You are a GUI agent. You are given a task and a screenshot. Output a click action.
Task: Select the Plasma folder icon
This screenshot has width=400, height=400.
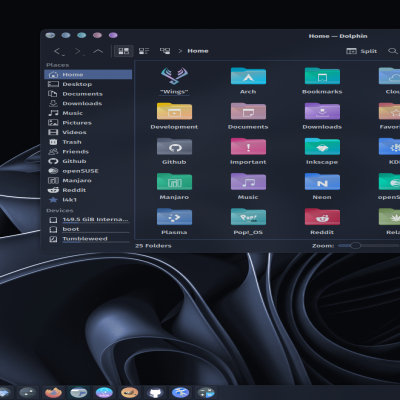tap(174, 217)
